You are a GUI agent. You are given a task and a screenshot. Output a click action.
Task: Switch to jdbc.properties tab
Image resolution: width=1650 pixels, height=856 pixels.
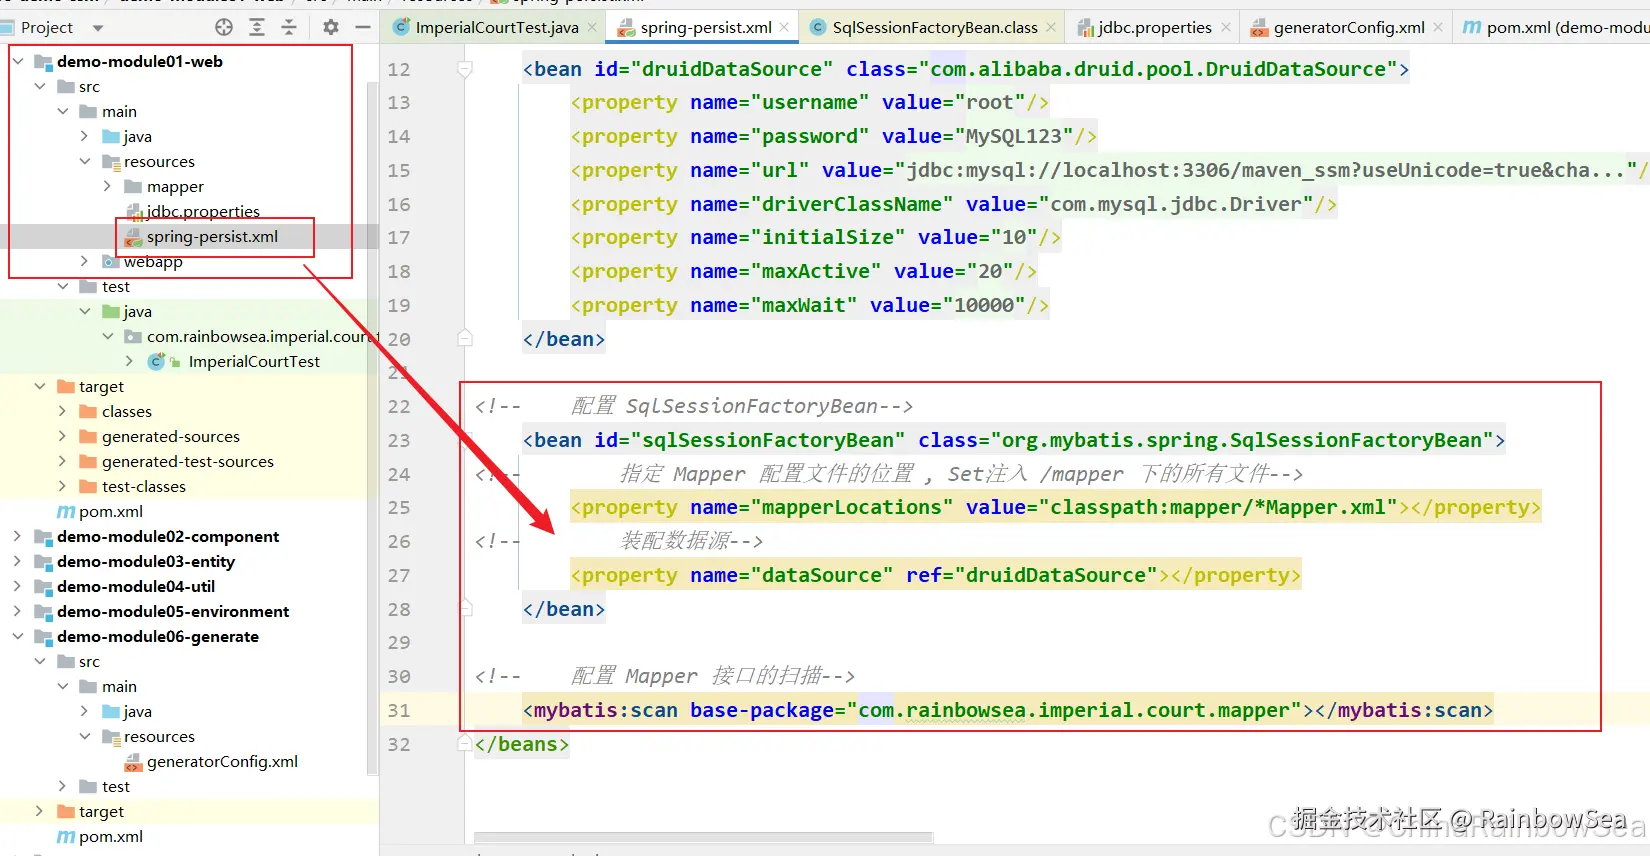coord(1155,27)
